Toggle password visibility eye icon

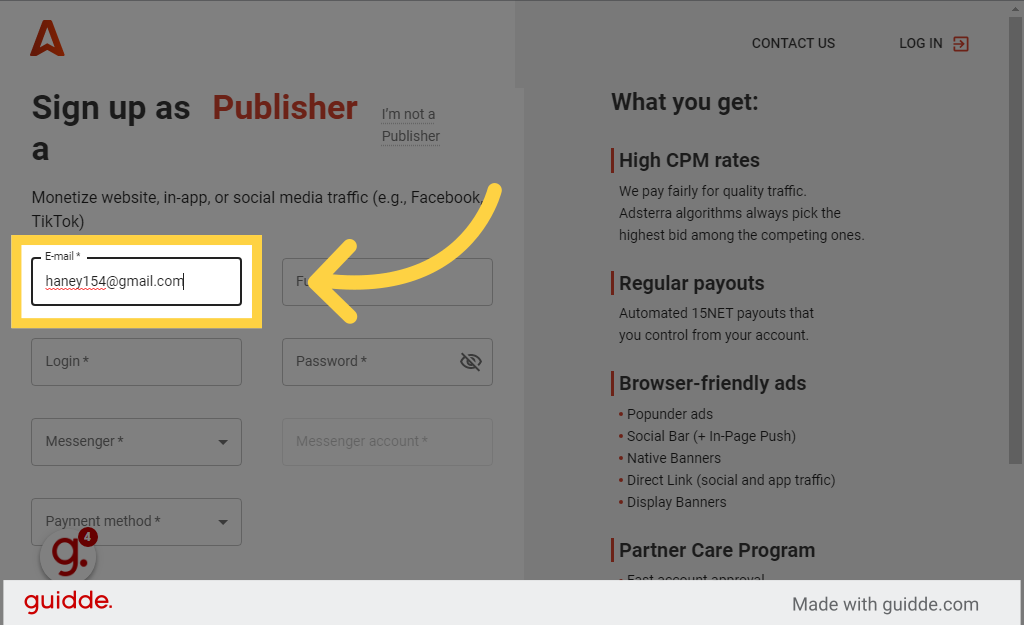tap(470, 361)
